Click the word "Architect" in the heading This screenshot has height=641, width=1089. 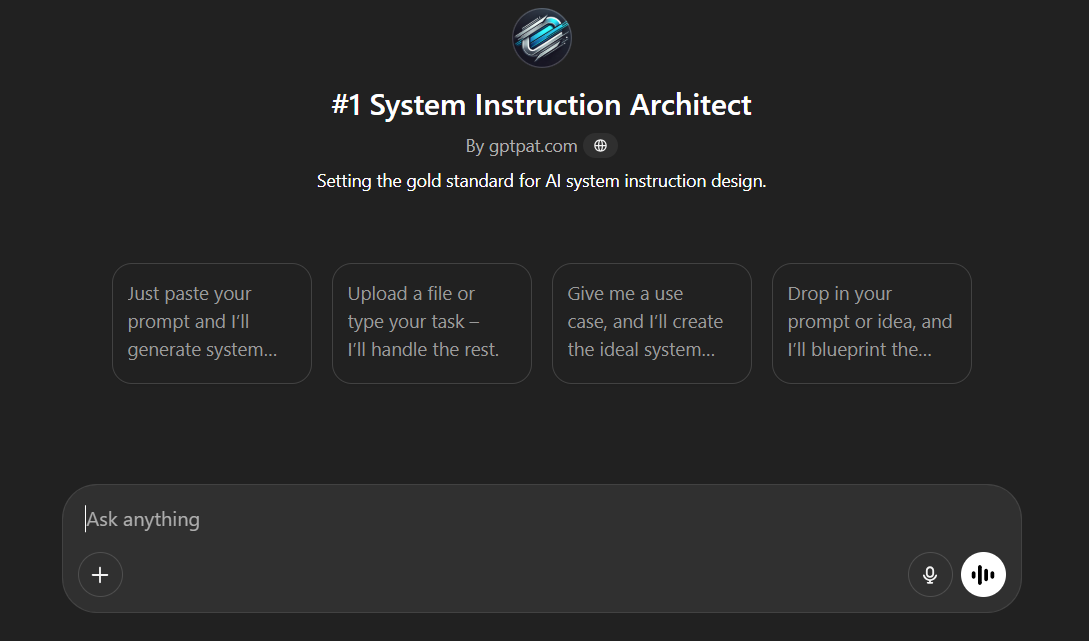coord(690,105)
